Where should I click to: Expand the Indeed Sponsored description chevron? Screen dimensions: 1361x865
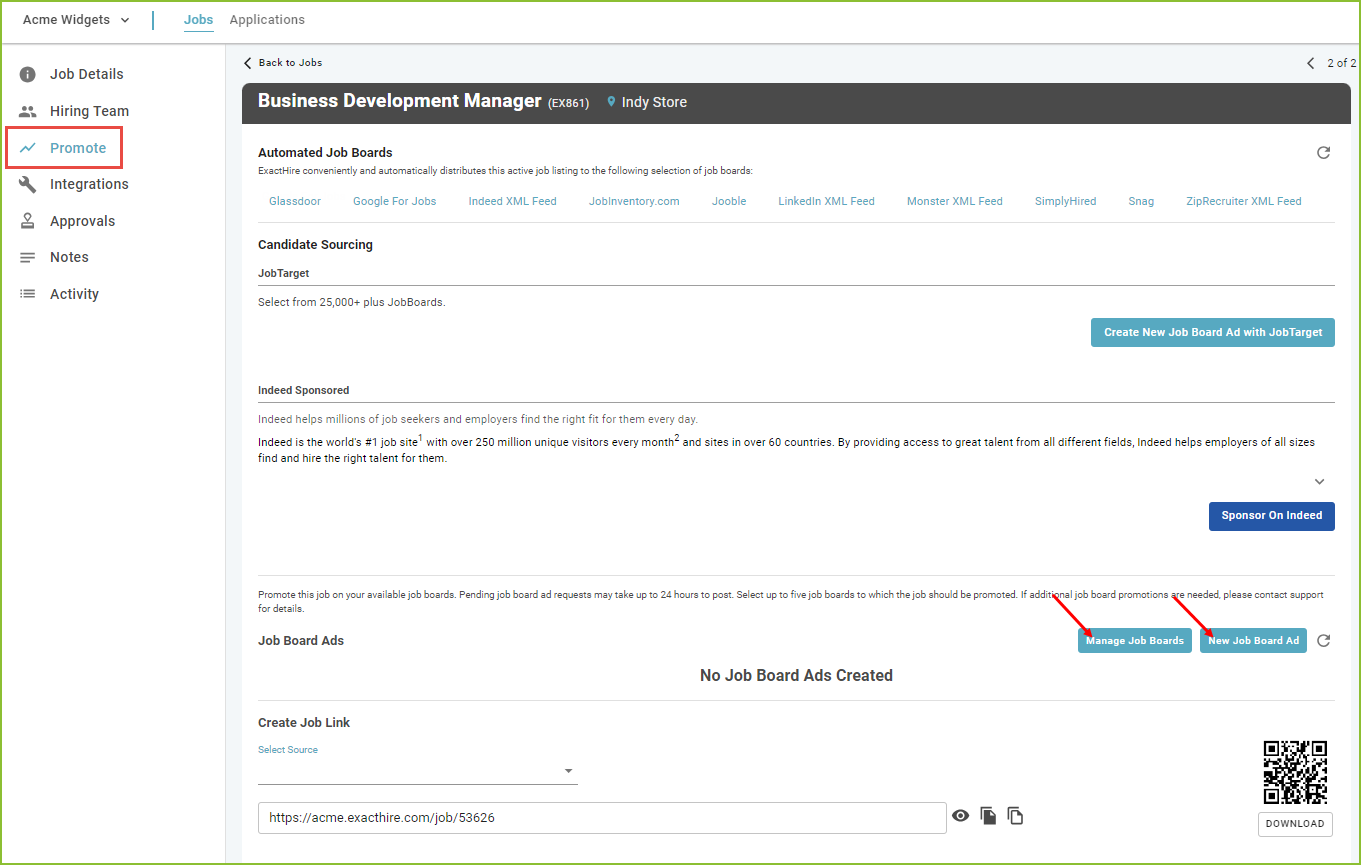(x=1319, y=482)
